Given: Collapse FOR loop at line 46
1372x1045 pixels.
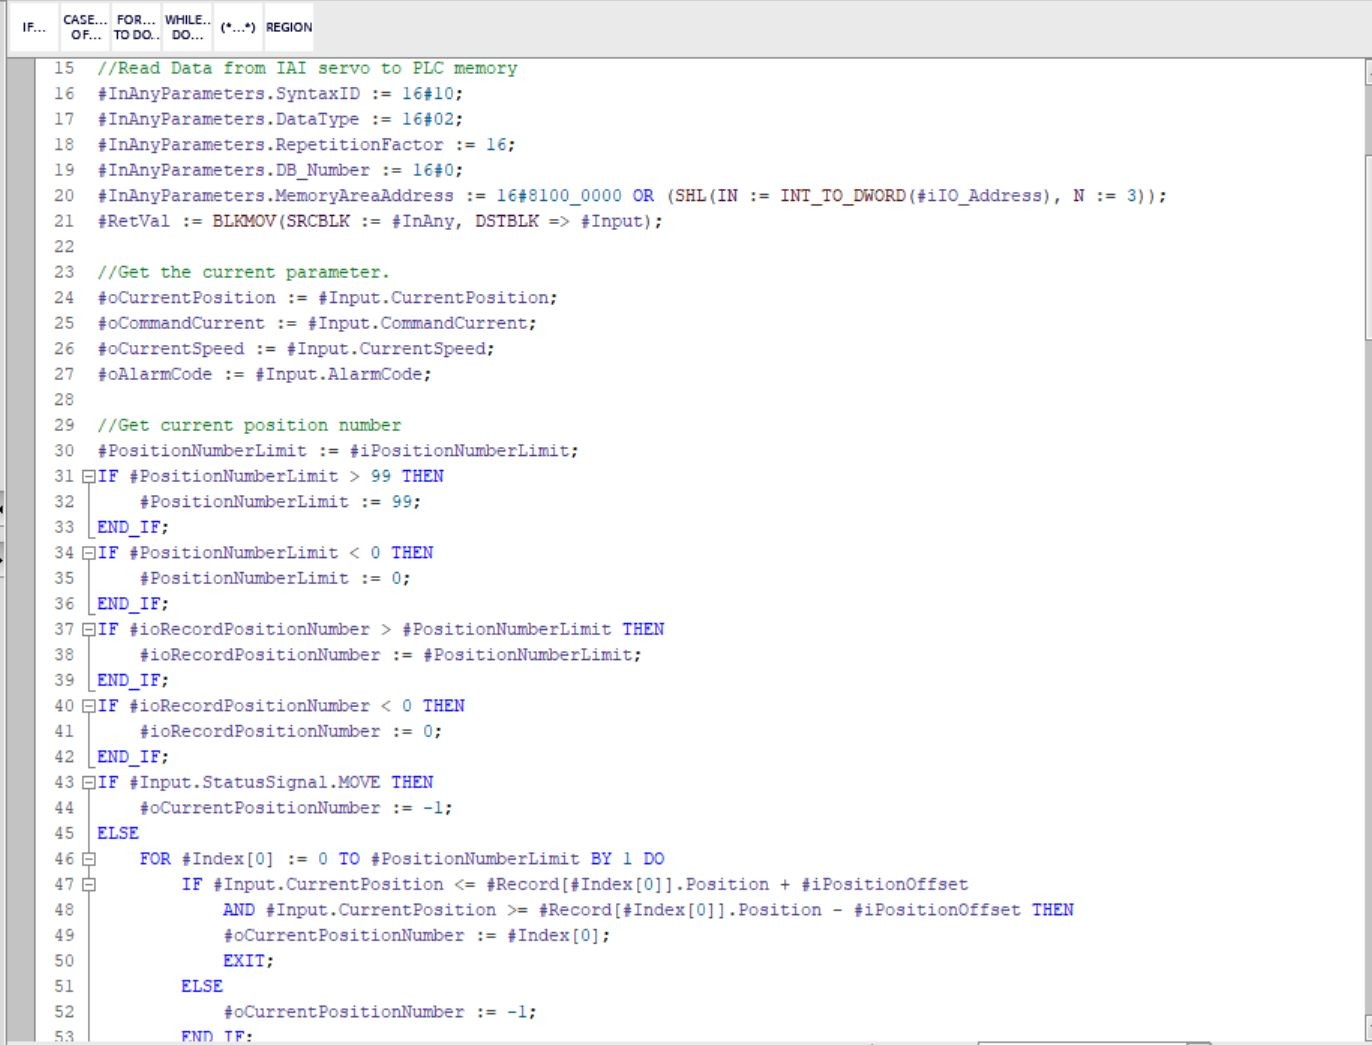Looking at the screenshot, I should coord(88,859).
